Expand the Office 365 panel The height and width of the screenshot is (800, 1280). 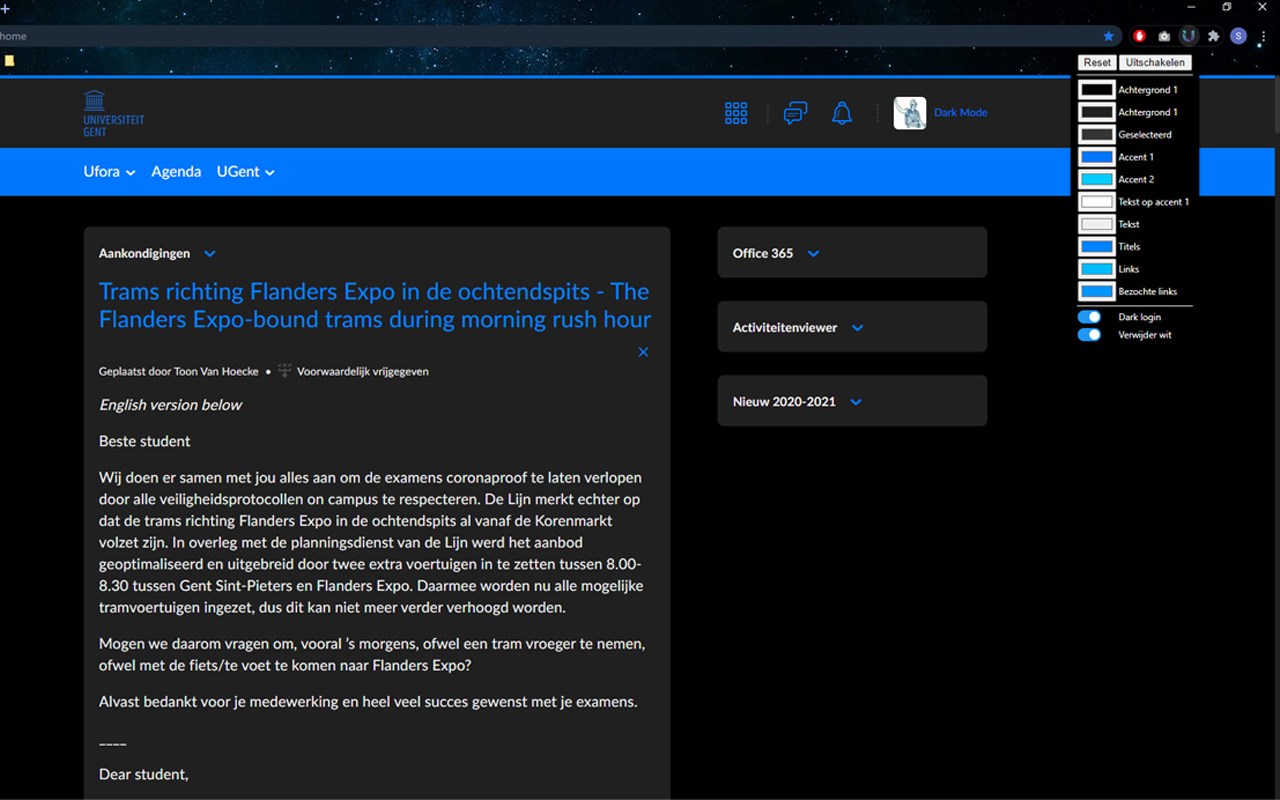pos(812,253)
